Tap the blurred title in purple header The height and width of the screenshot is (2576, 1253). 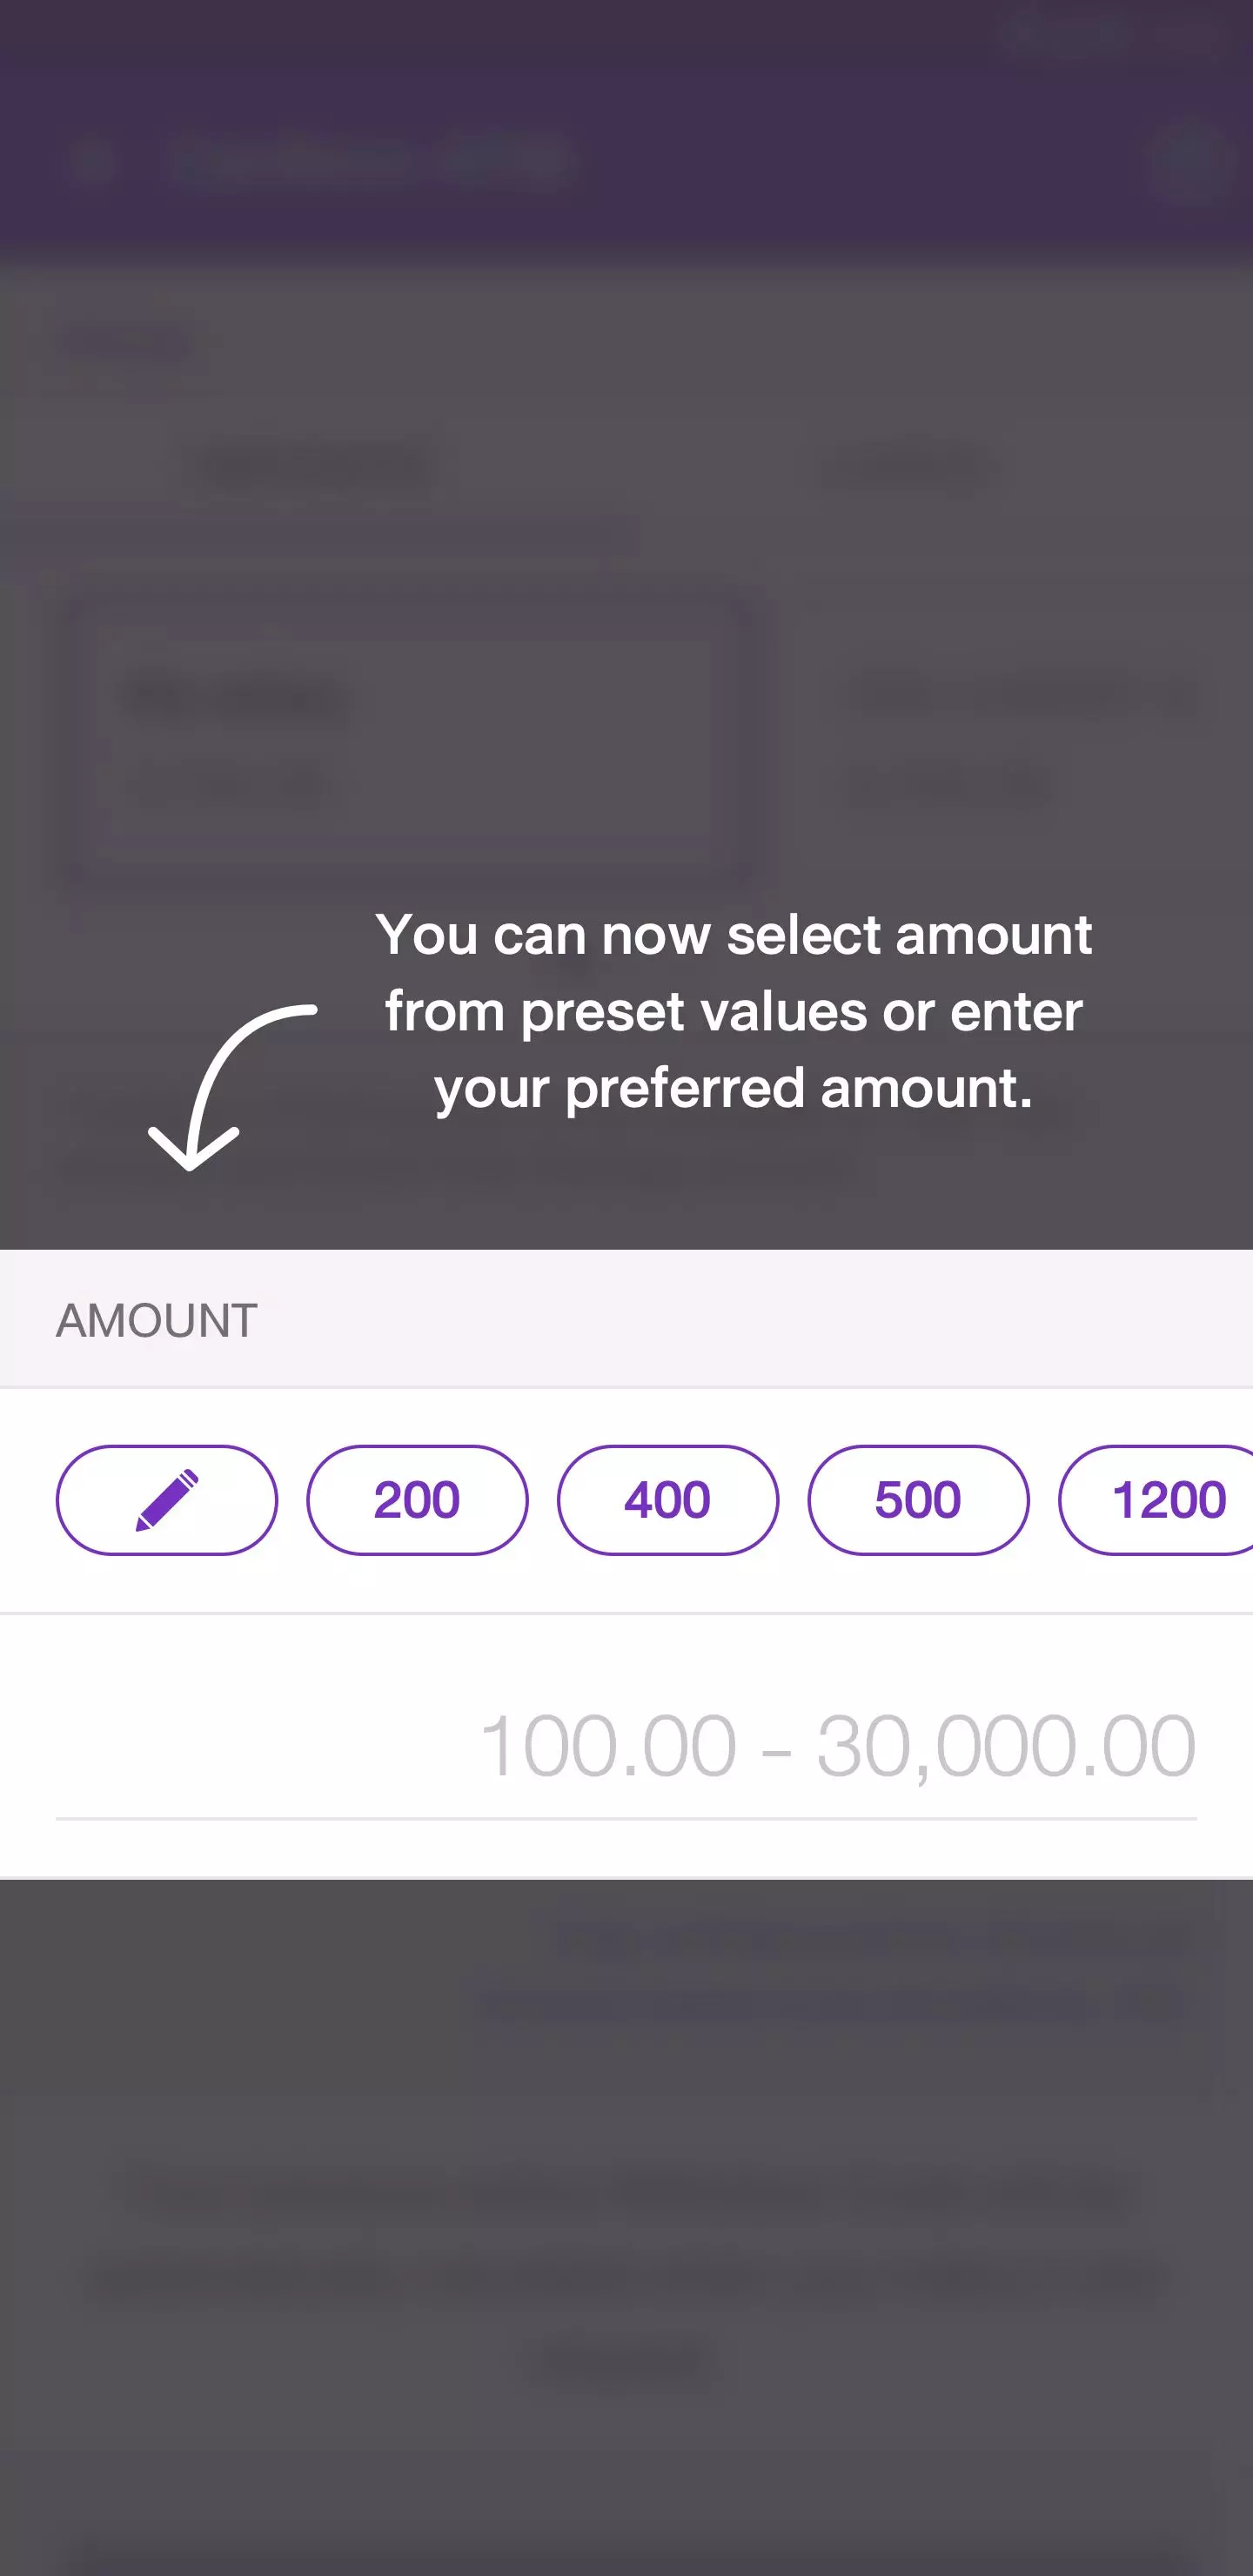(370, 160)
